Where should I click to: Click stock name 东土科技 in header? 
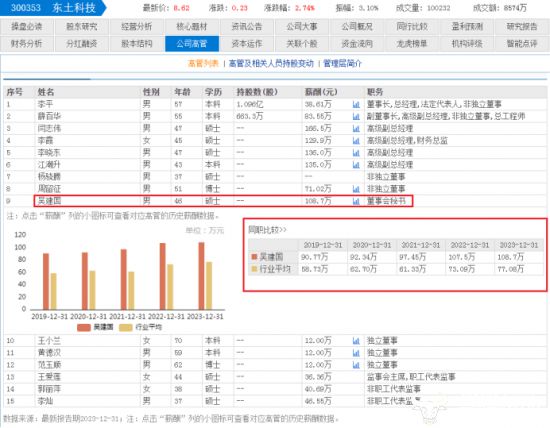(x=74, y=8)
